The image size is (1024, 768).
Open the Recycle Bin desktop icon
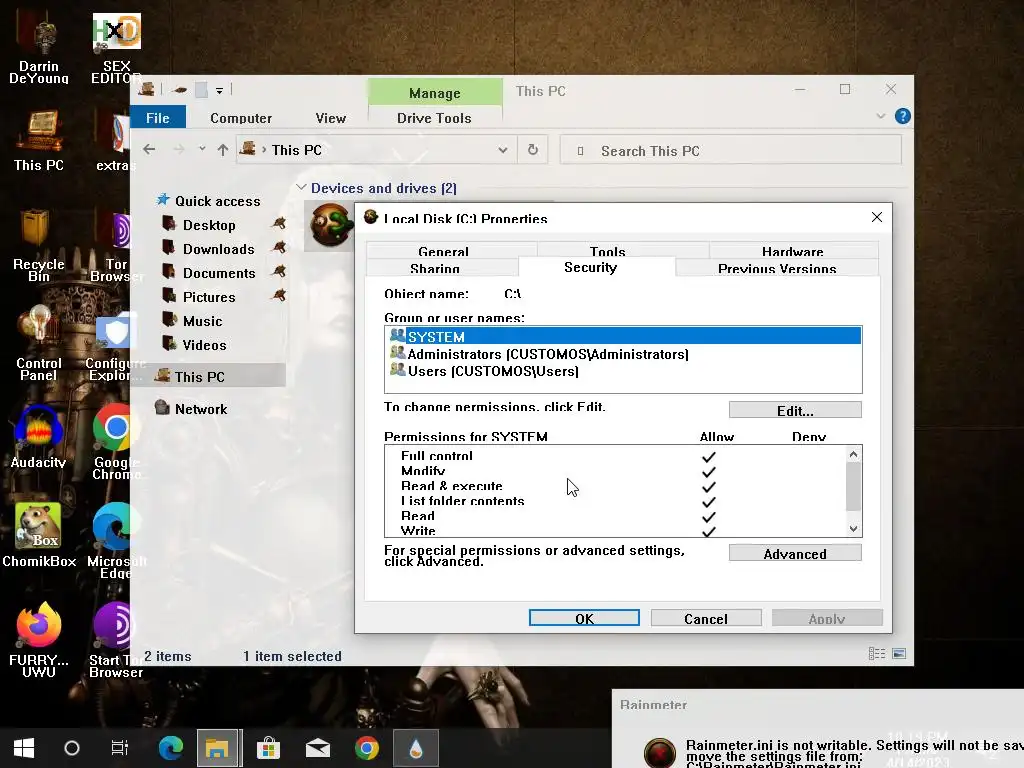[38, 245]
